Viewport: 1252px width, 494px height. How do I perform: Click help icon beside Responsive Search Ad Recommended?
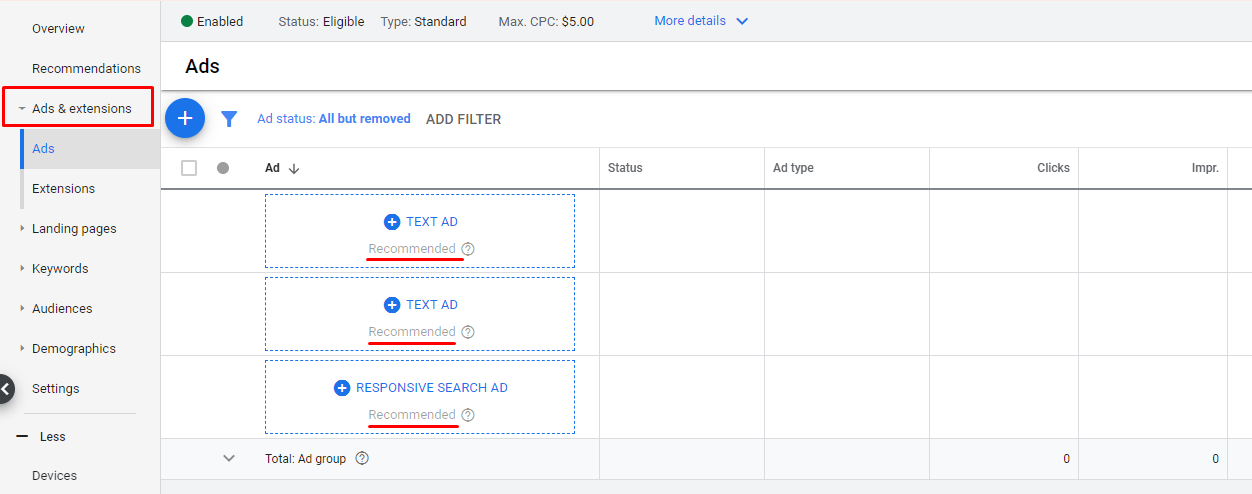click(468, 415)
